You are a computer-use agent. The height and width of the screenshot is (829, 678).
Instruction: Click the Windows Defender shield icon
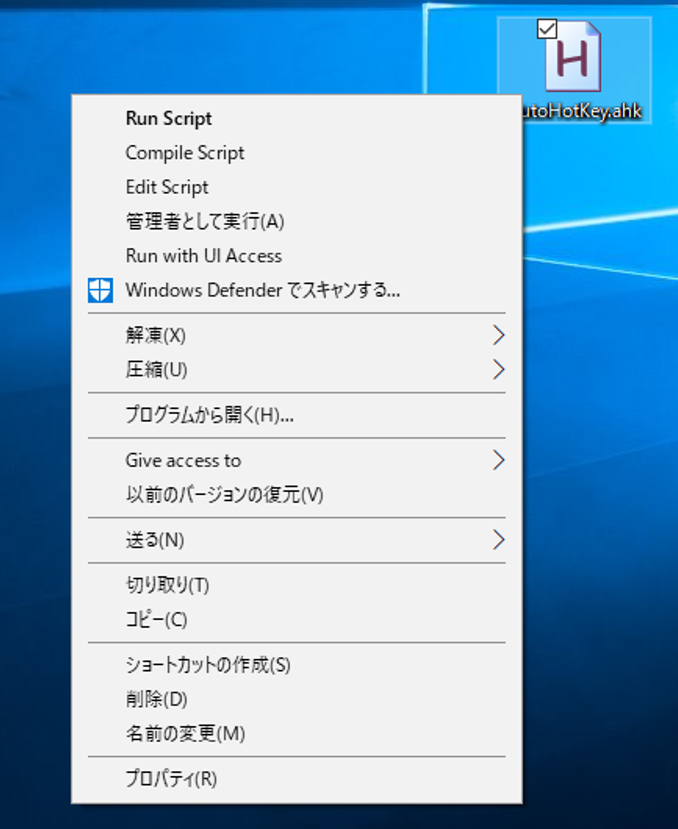click(100, 290)
